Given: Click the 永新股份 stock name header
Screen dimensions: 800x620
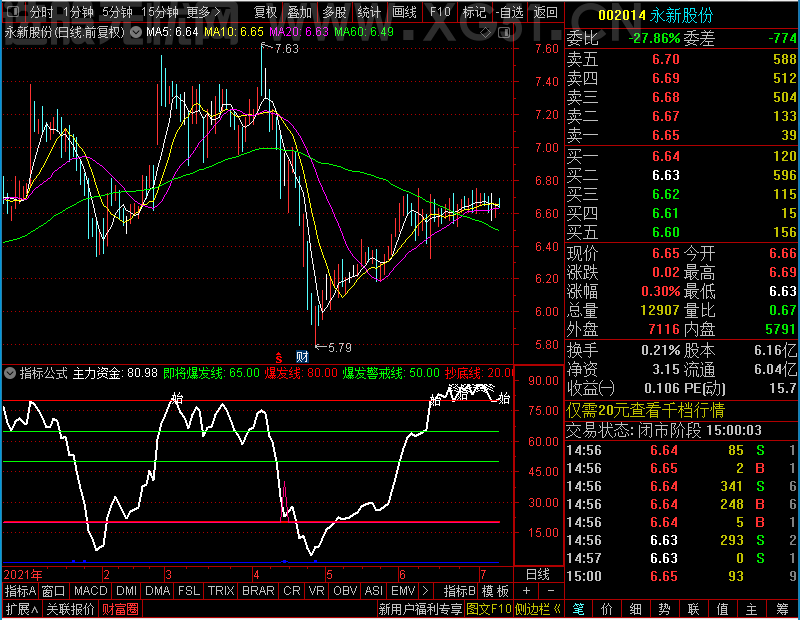Looking at the screenshot, I should 681,15.
